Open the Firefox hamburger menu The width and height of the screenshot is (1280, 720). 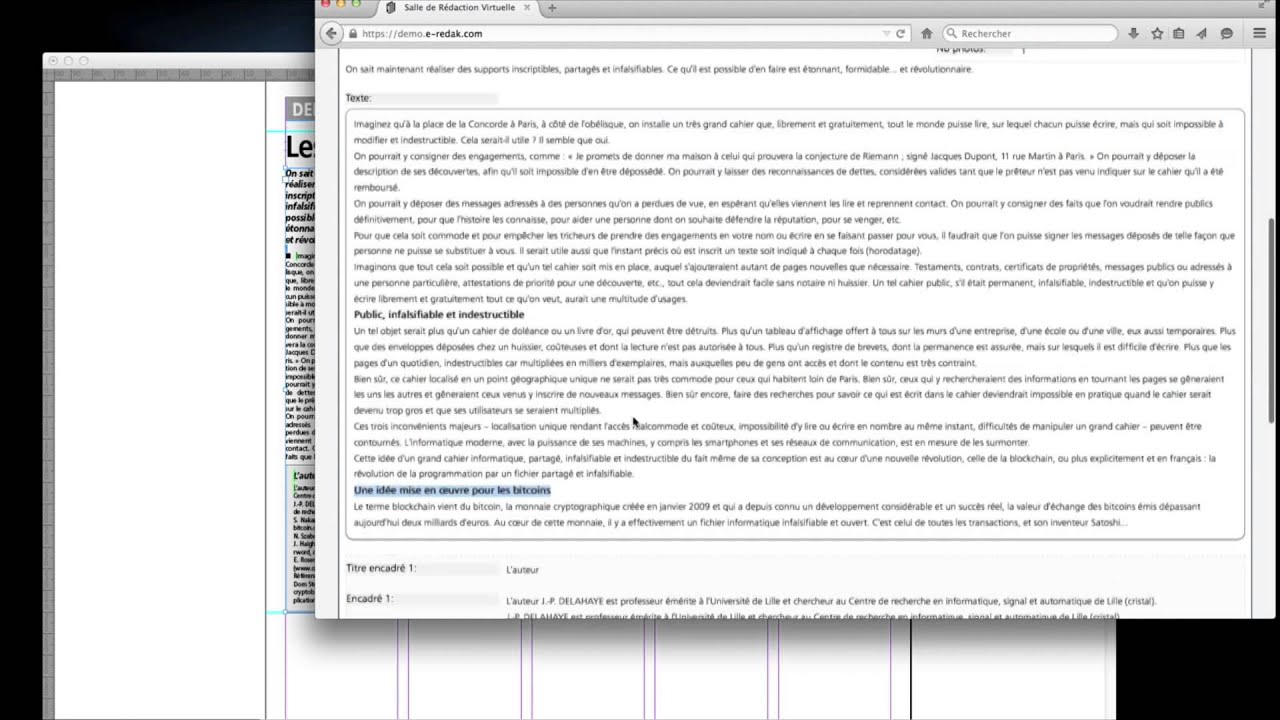1259,33
